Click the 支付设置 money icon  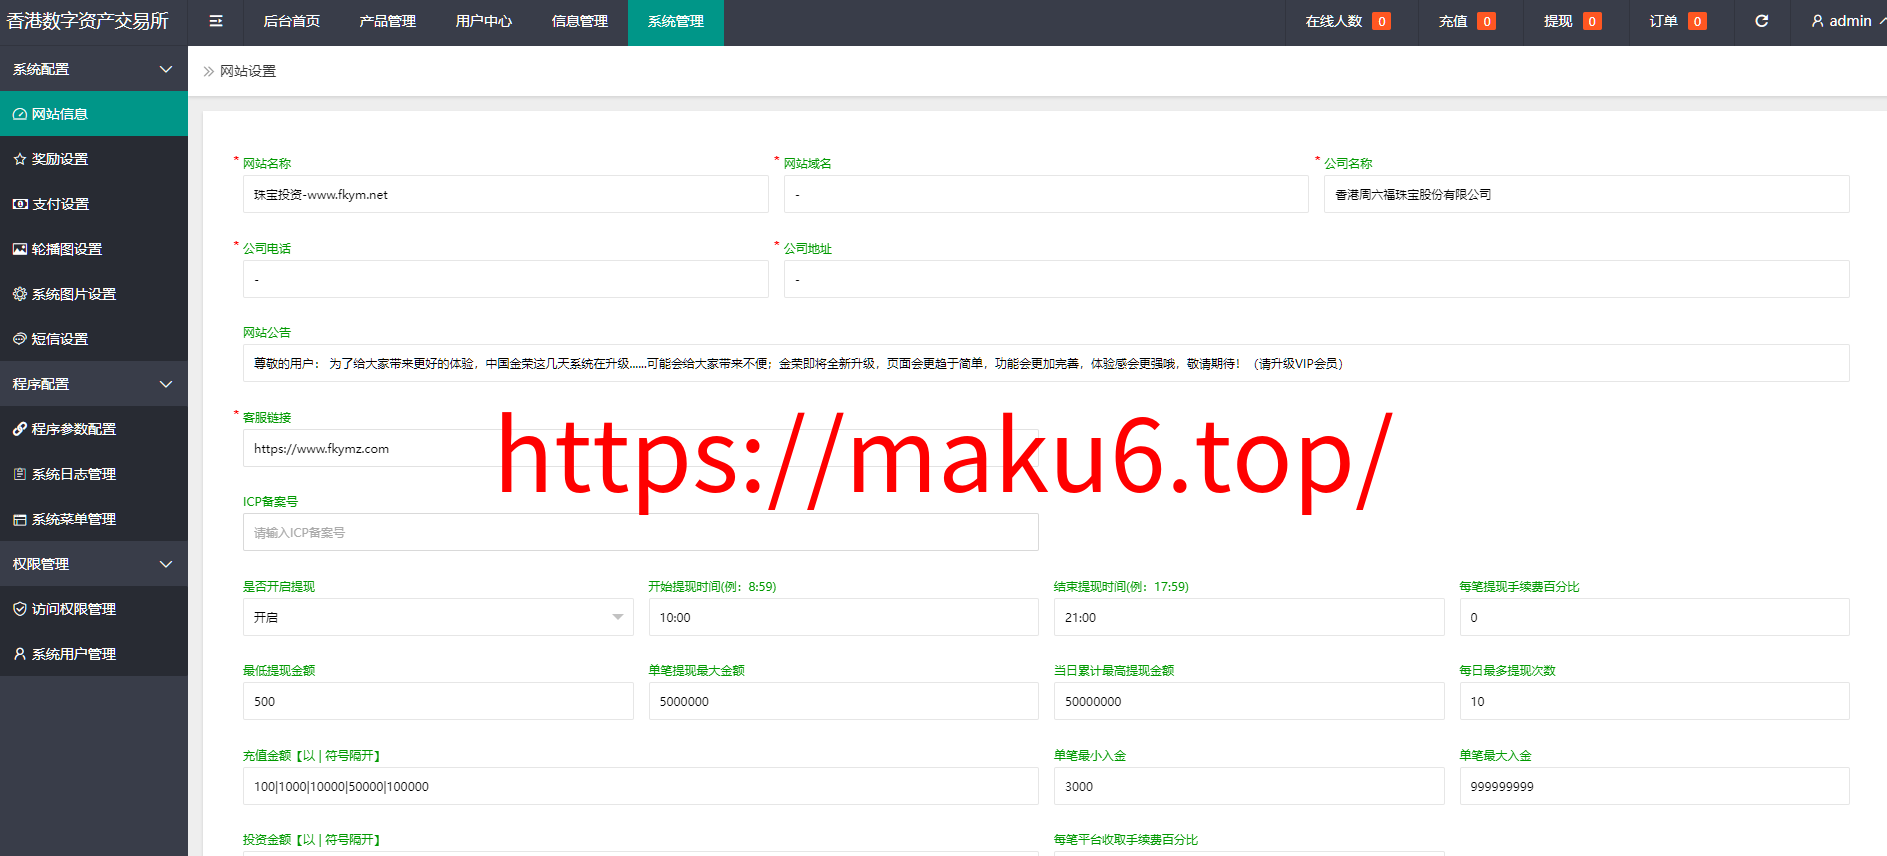tap(19, 204)
